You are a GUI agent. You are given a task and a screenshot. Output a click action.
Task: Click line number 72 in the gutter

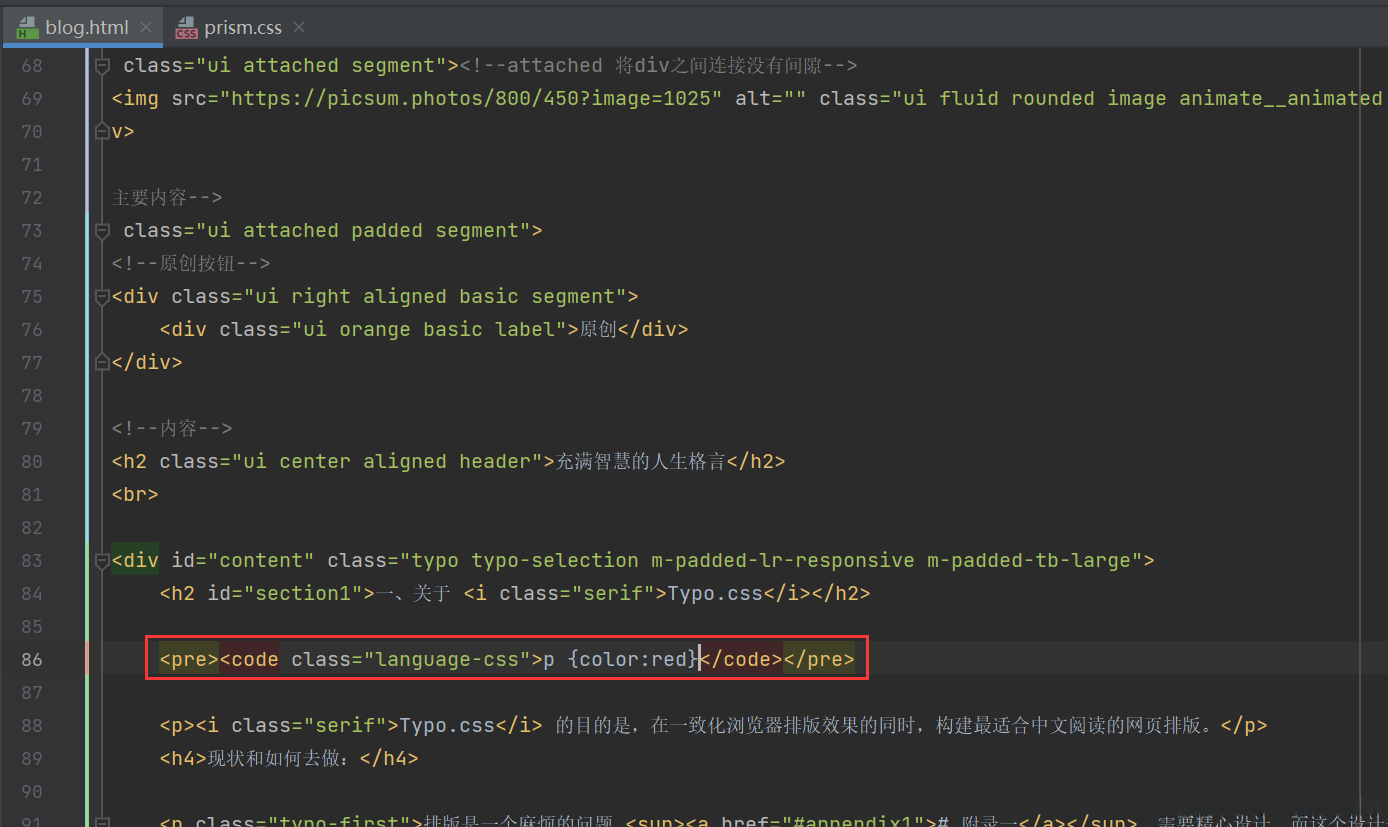tap(32, 198)
